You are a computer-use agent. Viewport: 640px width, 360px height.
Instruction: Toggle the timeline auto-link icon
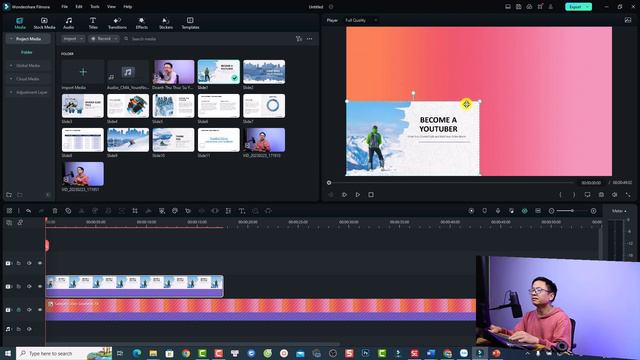[20, 222]
